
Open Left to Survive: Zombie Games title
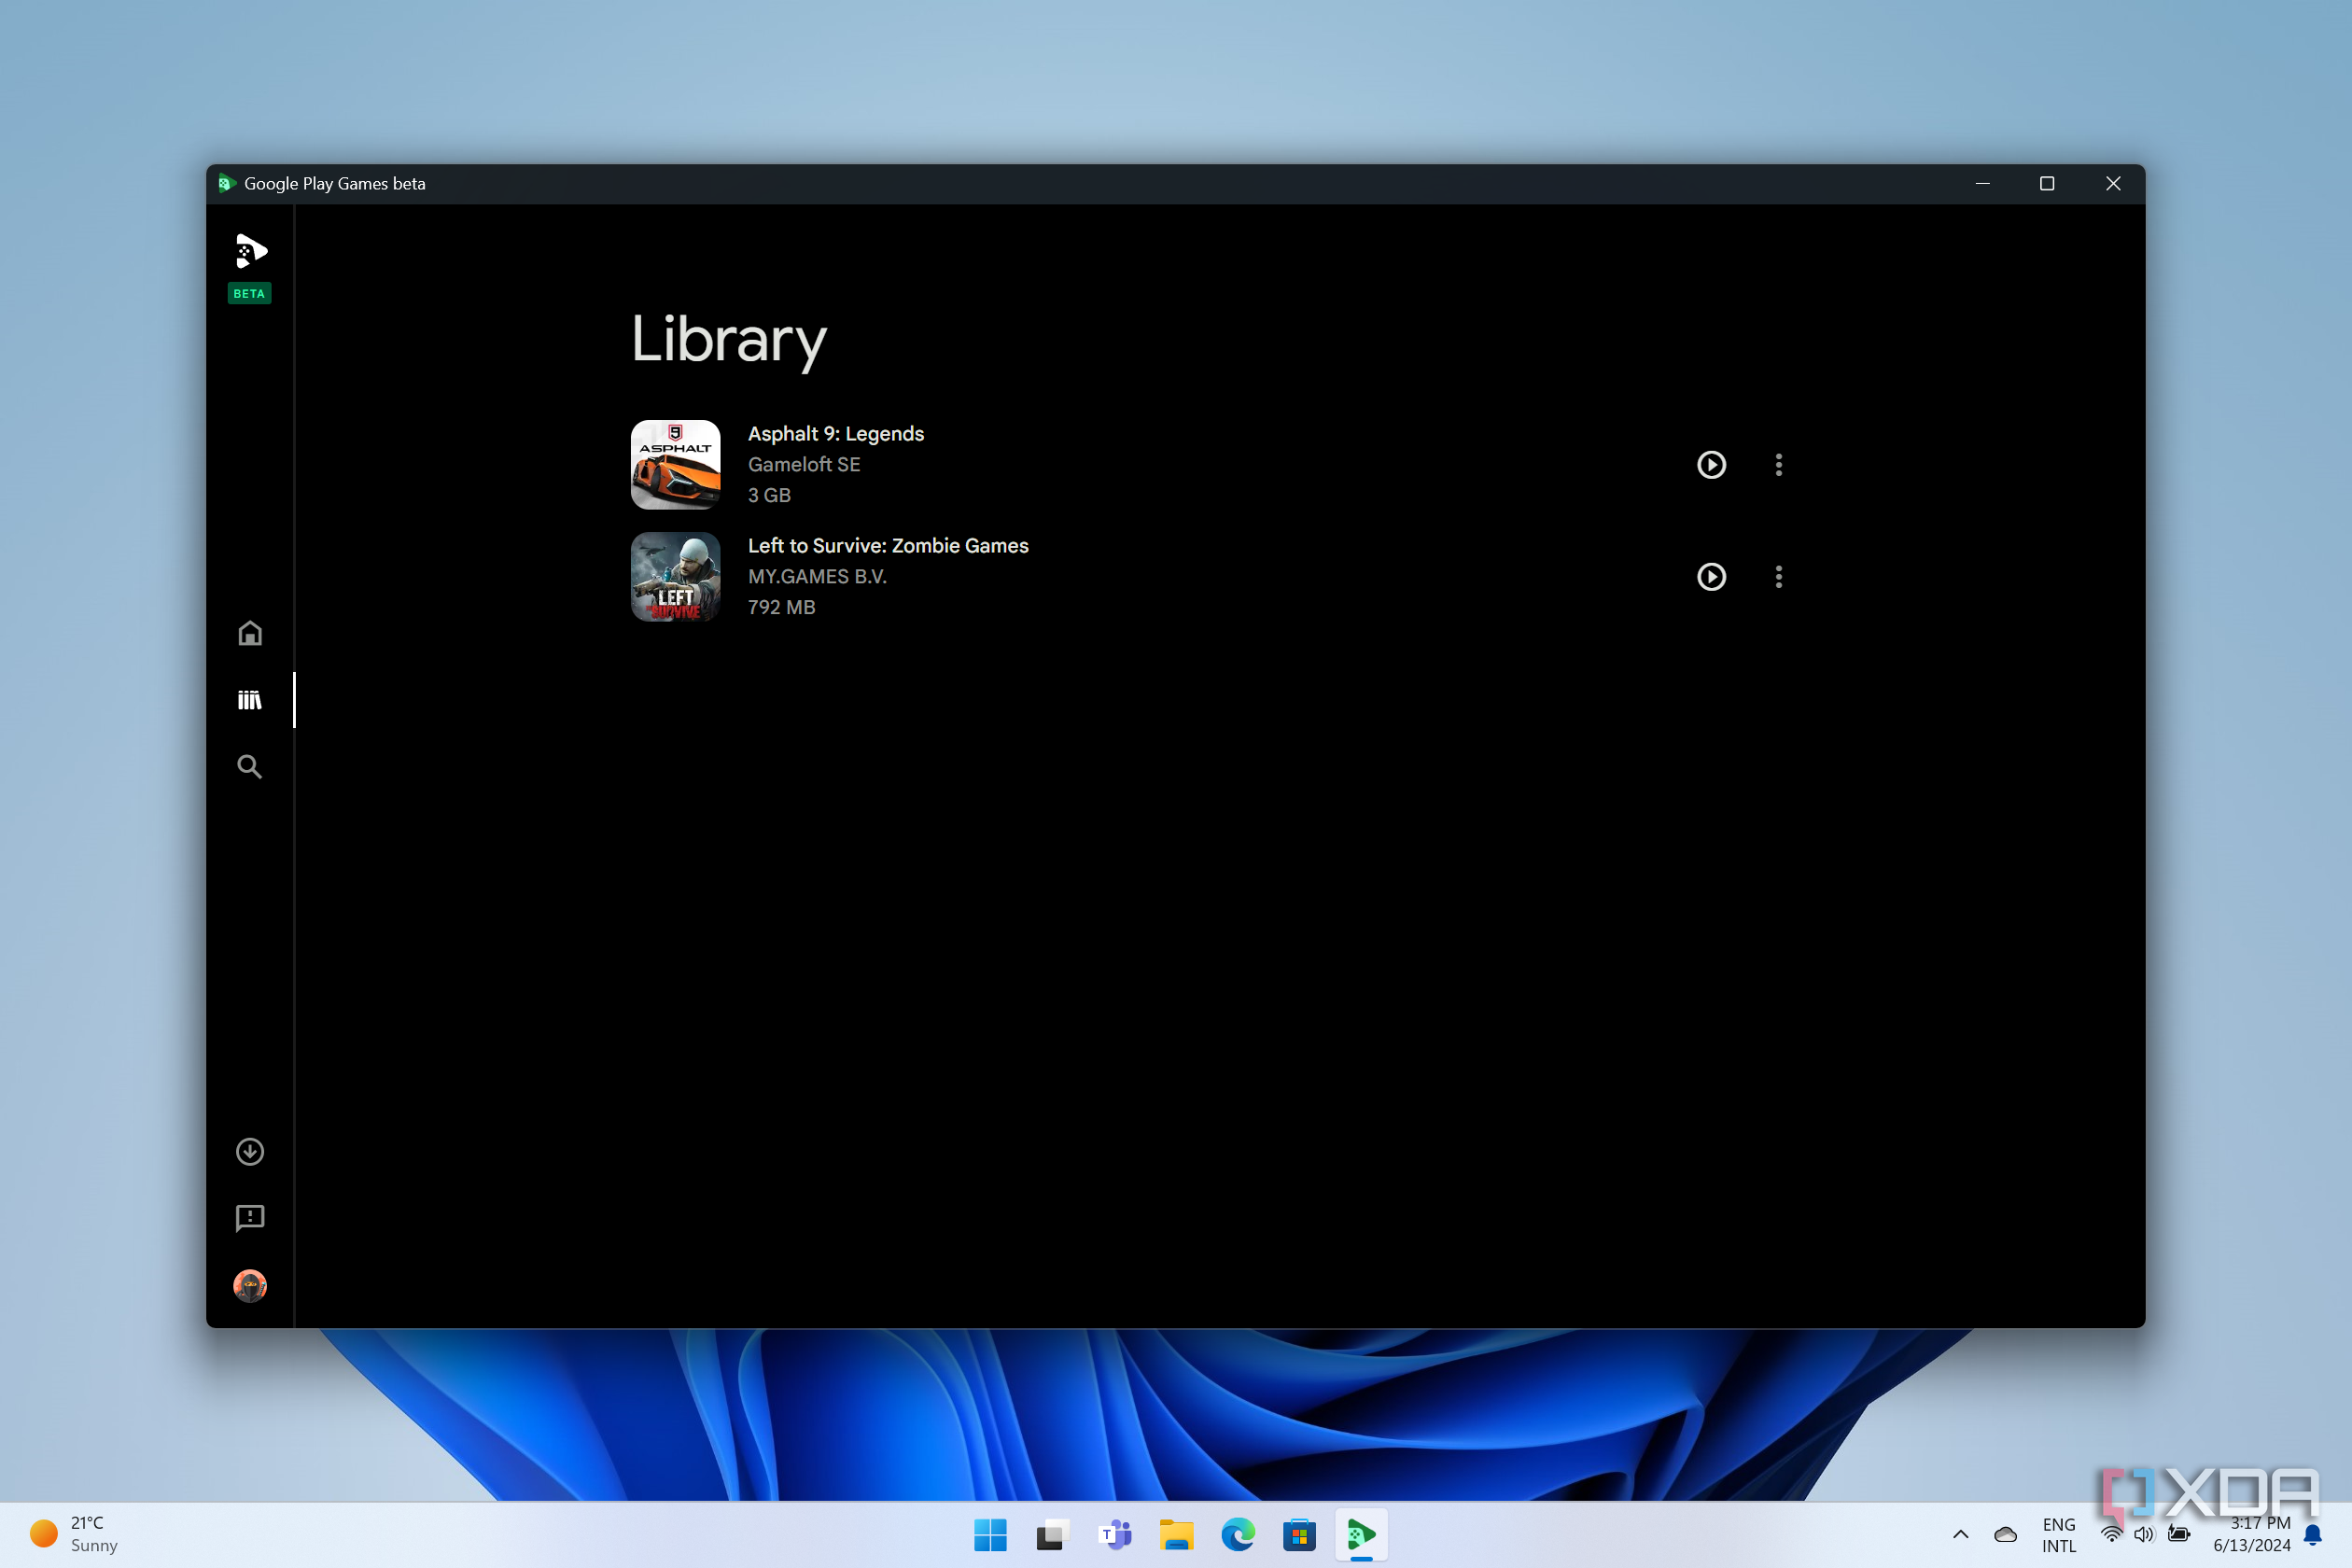pyautogui.click(x=888, y=546)
